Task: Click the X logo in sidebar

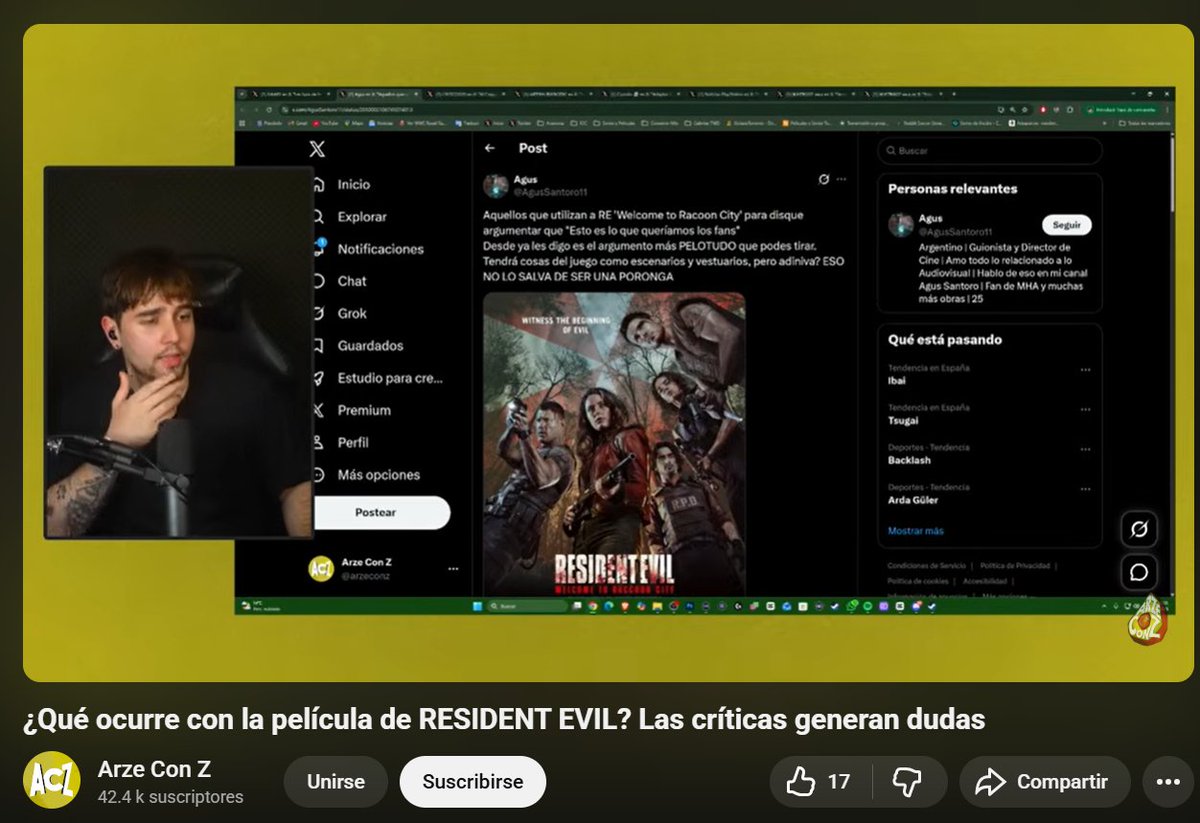Action: (317, 149)
